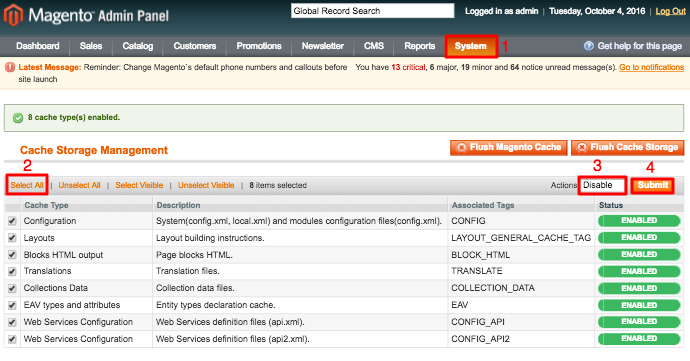Click ENABLED status of the Configuration row
Image resolution: width=690 pixels, height=361 pixels.
click(639, 221)
